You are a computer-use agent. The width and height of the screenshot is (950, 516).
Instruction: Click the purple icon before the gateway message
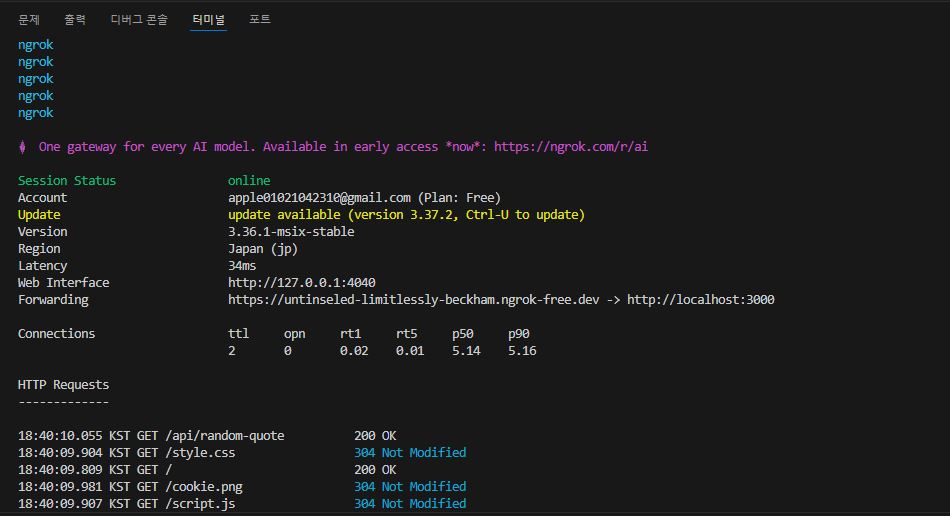click(x=23, y=147)
